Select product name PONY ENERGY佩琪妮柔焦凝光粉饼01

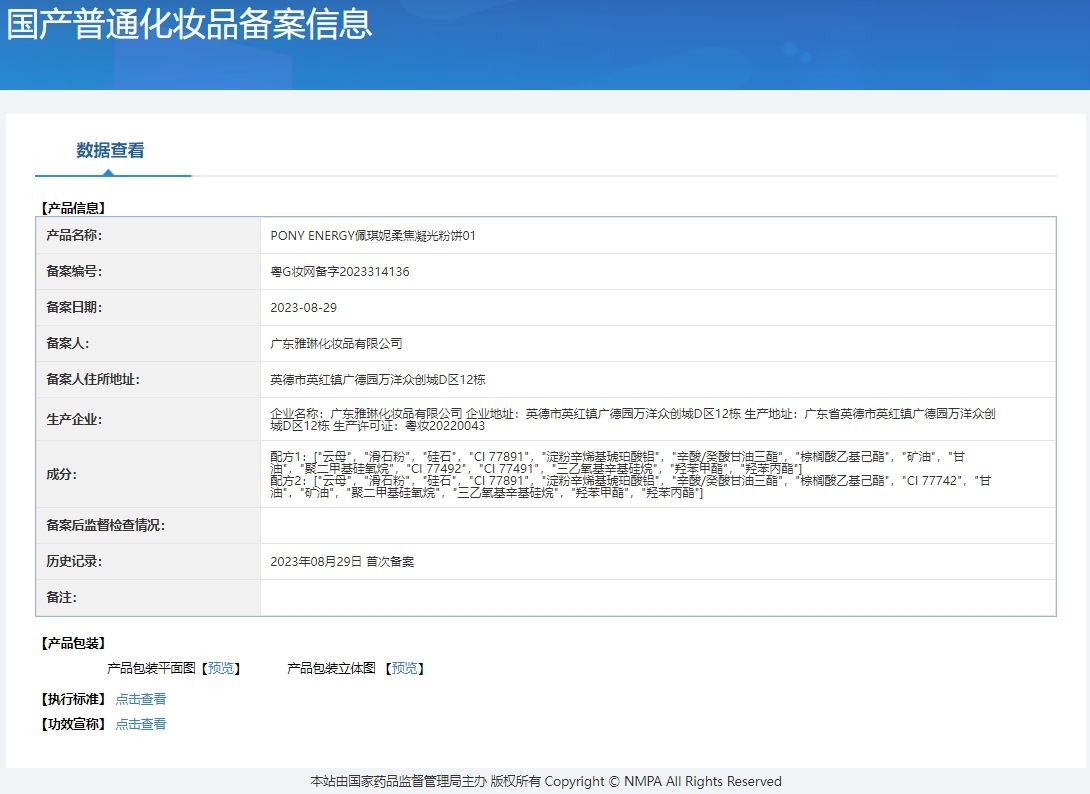[x=373, y=236]
